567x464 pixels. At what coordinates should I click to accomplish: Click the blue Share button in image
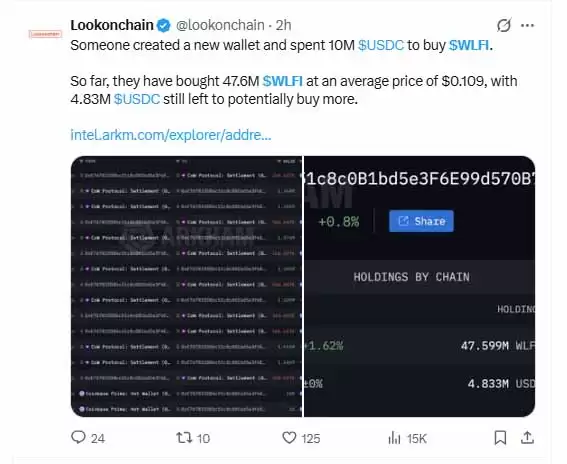click(x=421, y=221)
